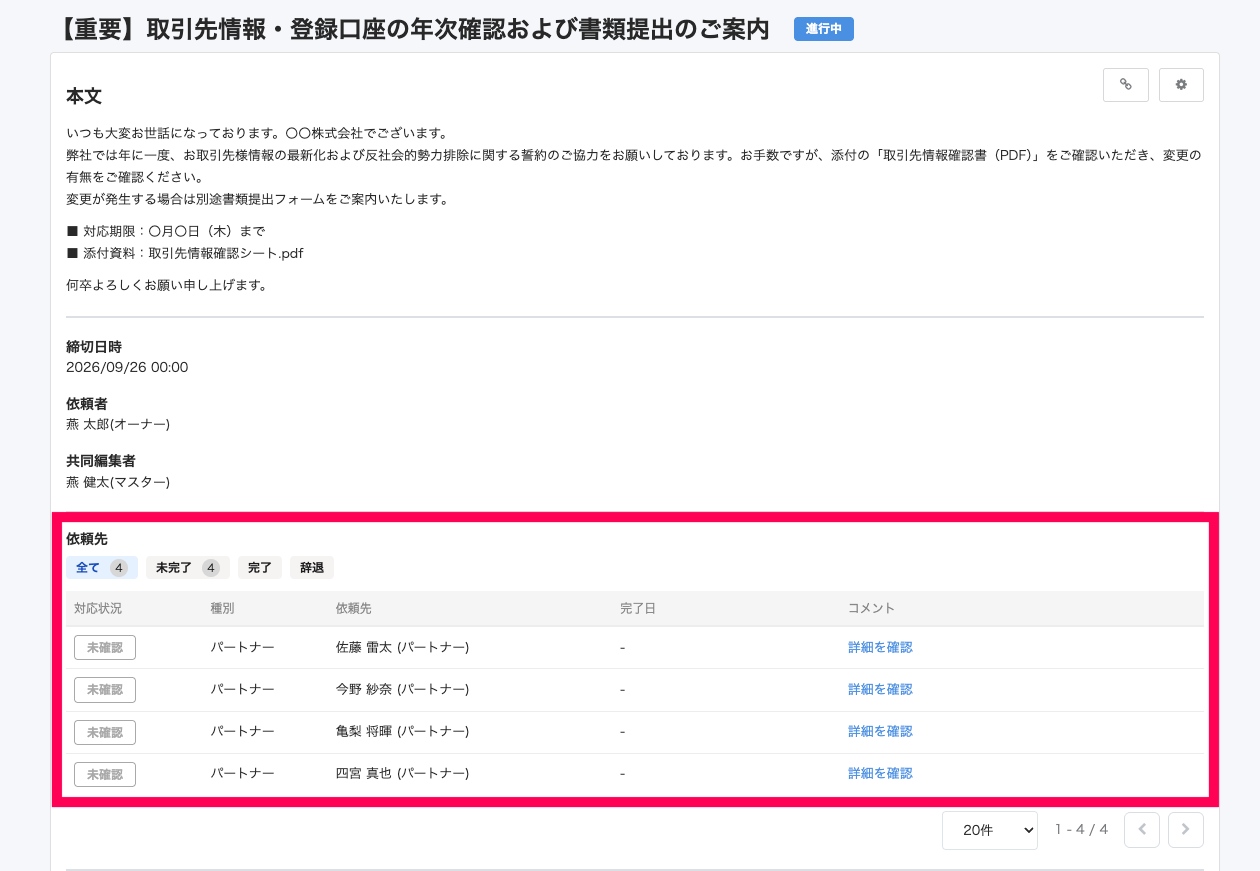Viewport: 1260px width, 871px height.
Task: Click the 対応期限 line
Action: [165, 231]
